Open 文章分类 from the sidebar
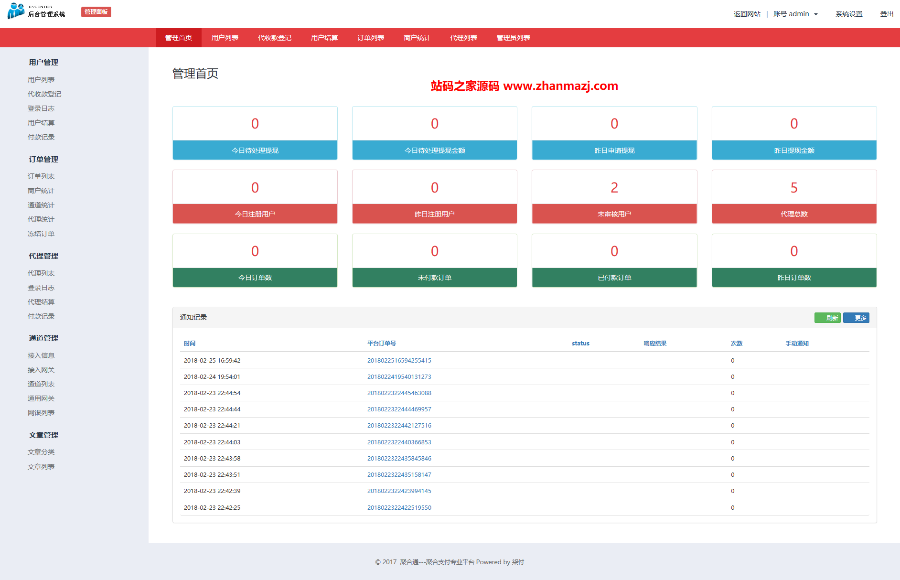Screen dimensions: 900x580 coord(42,450)
